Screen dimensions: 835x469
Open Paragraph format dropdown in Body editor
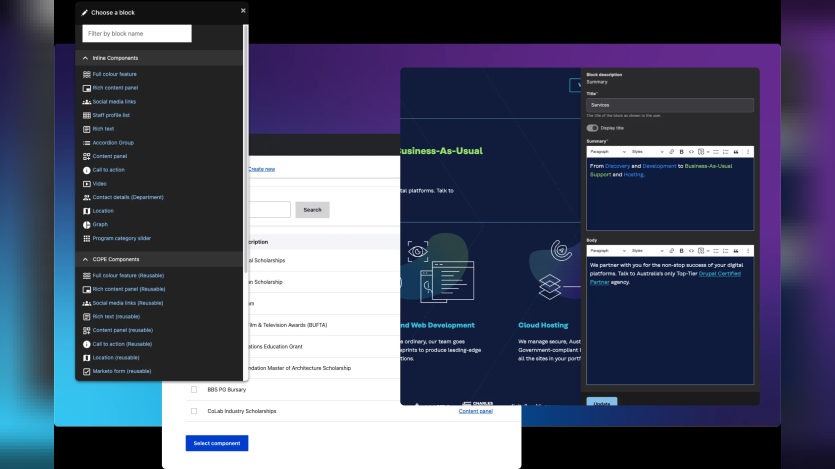(608, 251)
